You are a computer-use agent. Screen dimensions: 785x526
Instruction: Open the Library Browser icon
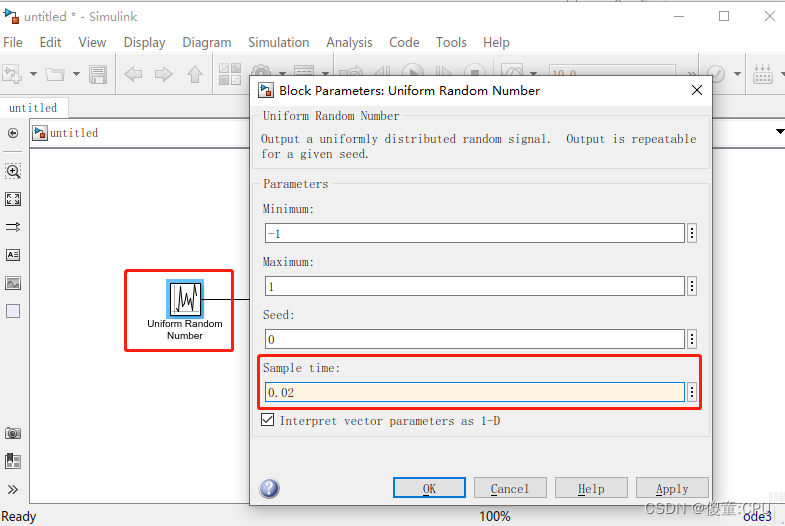tap(230, 74)
